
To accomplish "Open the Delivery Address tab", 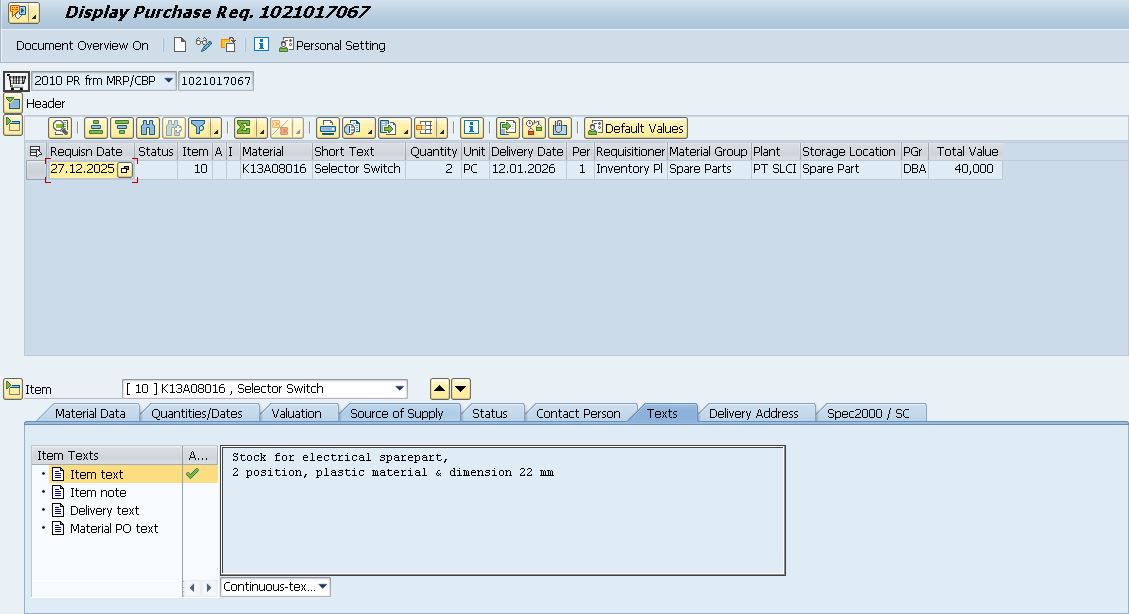I will point(753,413).
